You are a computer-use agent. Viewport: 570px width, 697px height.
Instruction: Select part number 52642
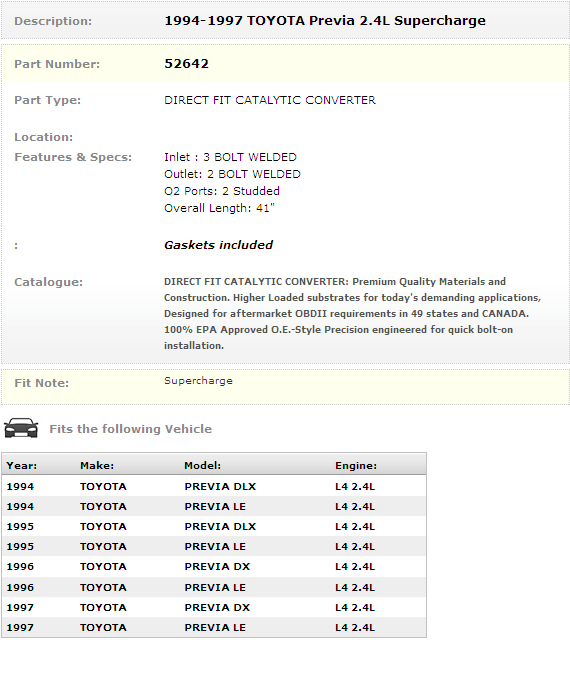[186, 64]
